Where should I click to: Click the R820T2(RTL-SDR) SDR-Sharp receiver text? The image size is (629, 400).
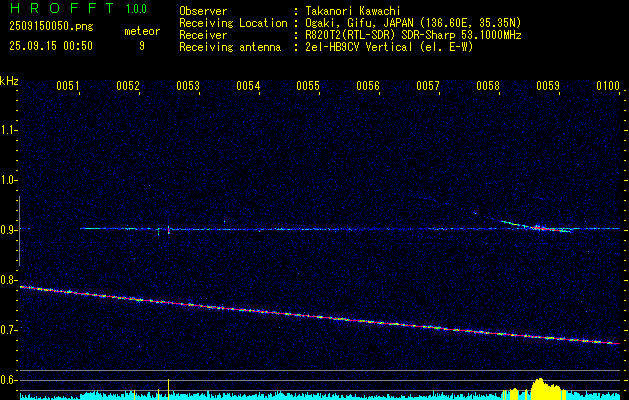[413, 35]
